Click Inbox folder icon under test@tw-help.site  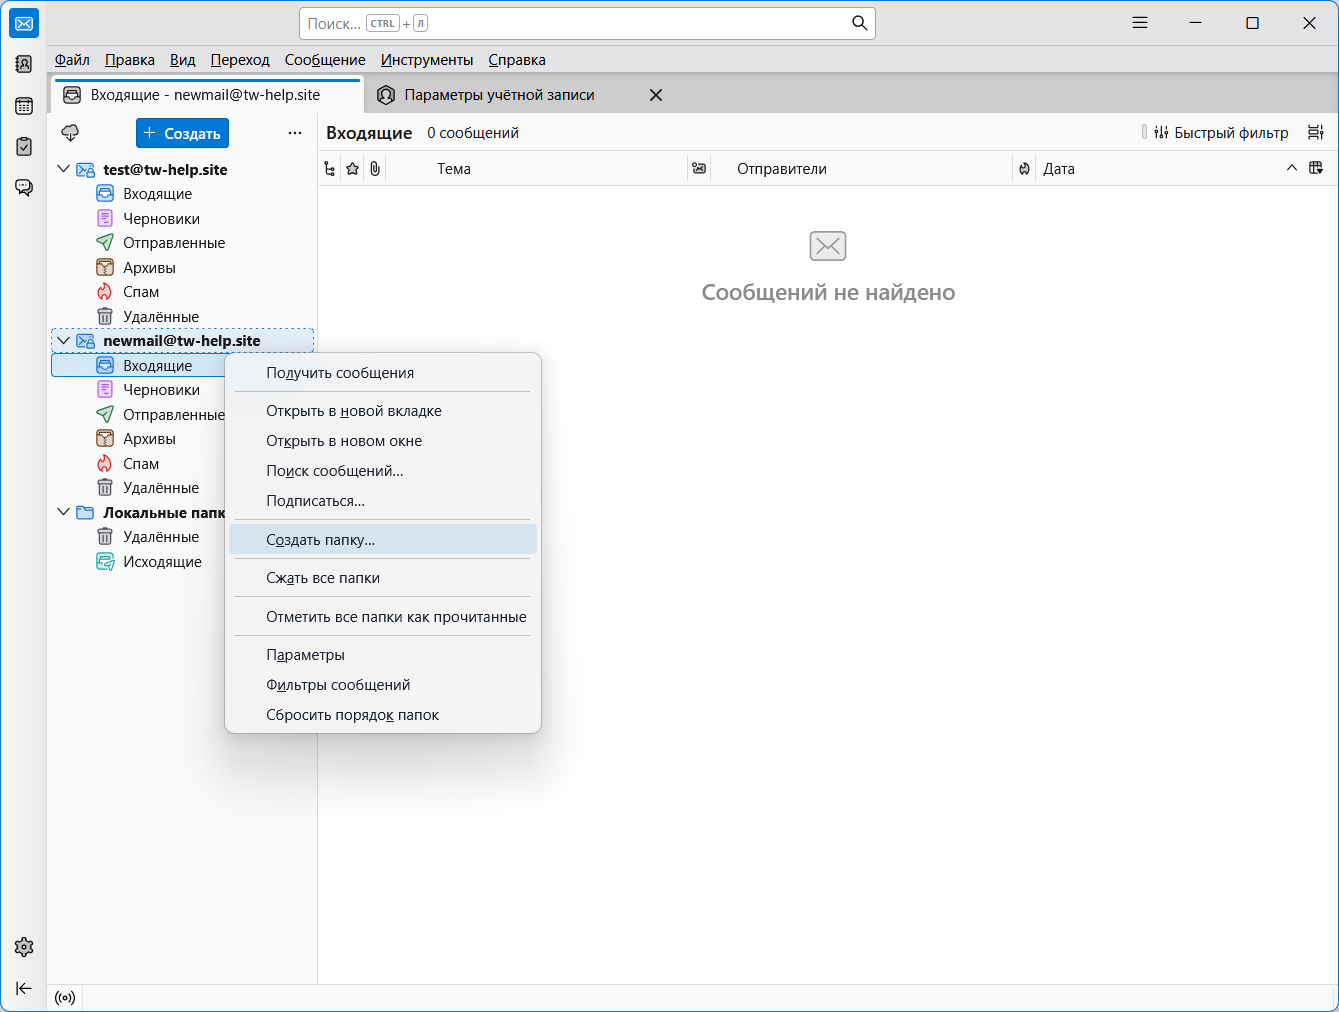click(x=105, y=193)
